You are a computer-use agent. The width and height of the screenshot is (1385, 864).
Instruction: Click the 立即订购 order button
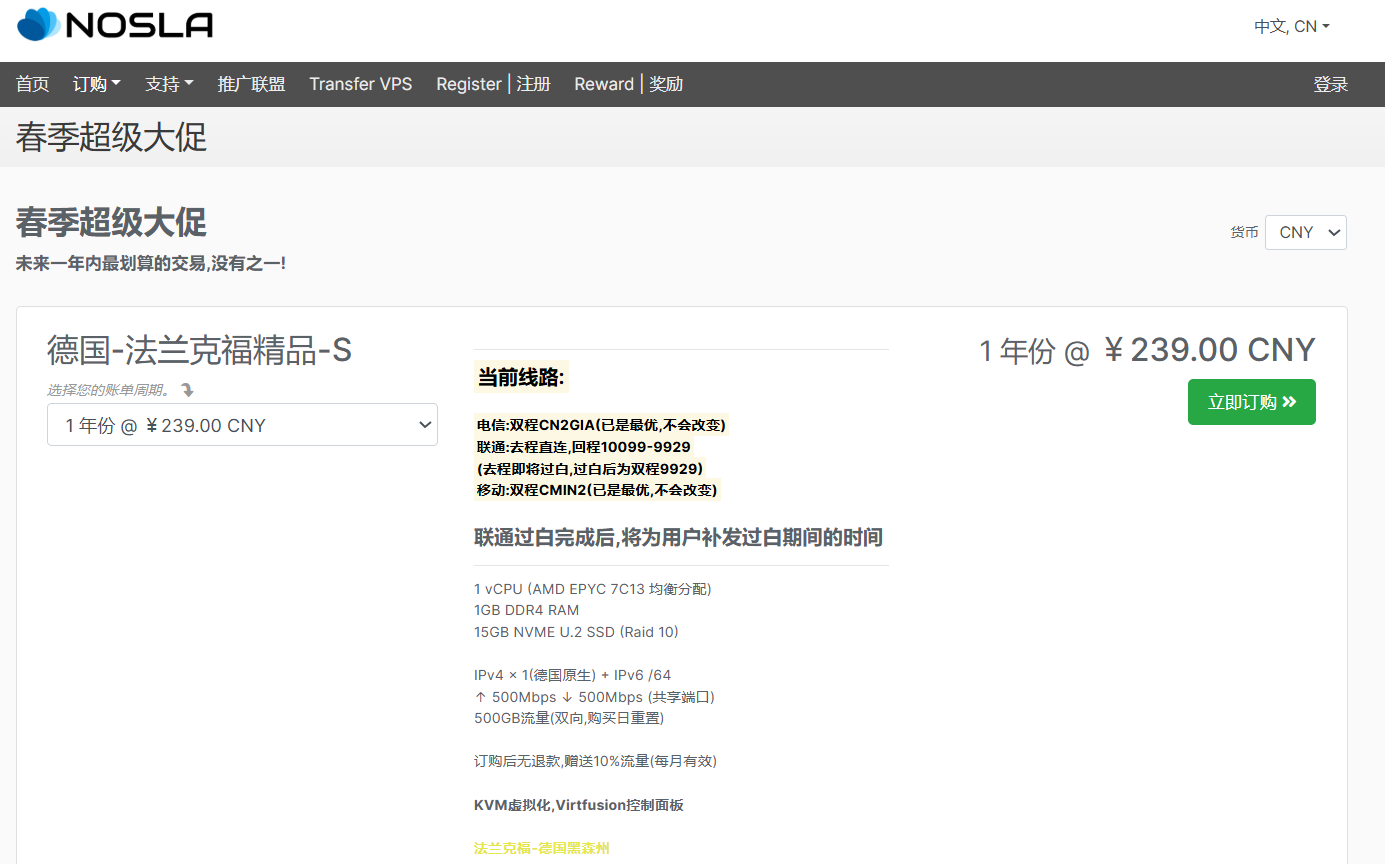[x=1251, y=402]
